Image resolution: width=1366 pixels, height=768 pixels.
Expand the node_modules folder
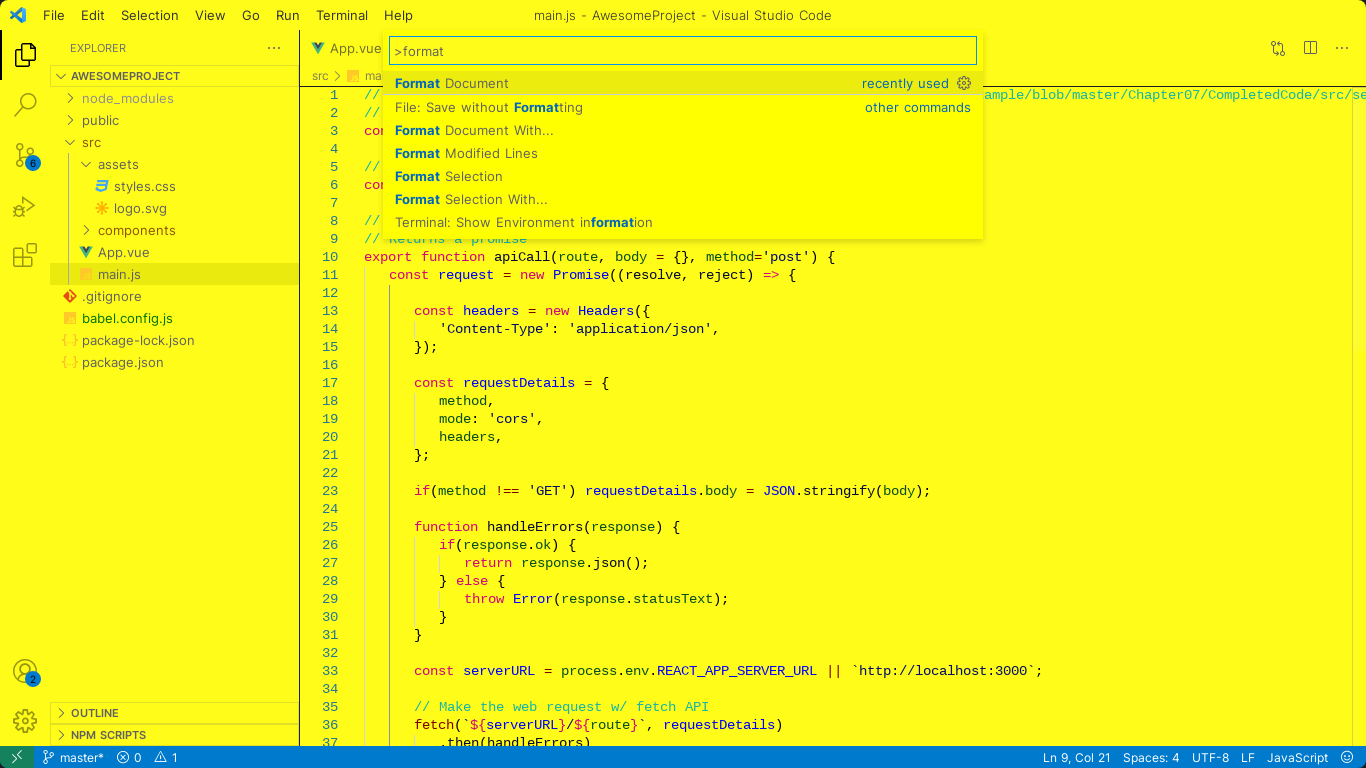point(127,98)
